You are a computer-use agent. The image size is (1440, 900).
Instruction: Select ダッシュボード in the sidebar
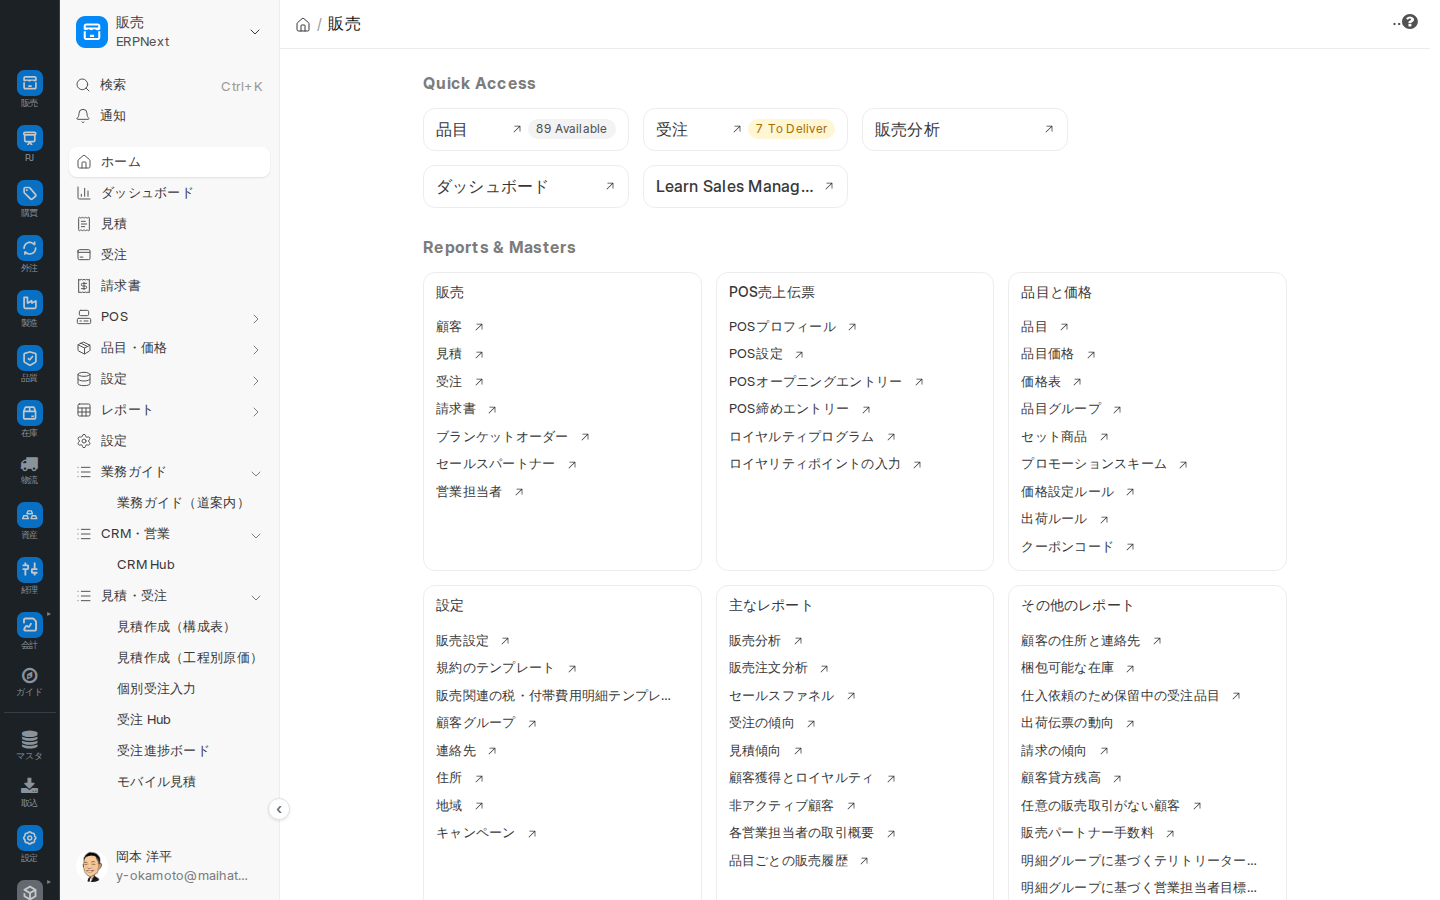(169, 193)
